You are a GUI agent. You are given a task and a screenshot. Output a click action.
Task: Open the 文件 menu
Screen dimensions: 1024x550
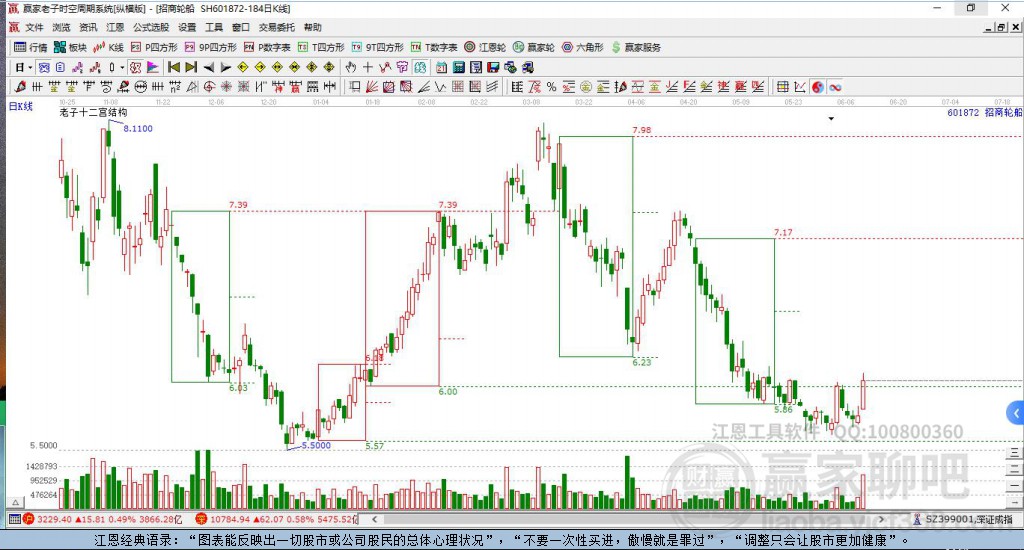coord(34,27)
